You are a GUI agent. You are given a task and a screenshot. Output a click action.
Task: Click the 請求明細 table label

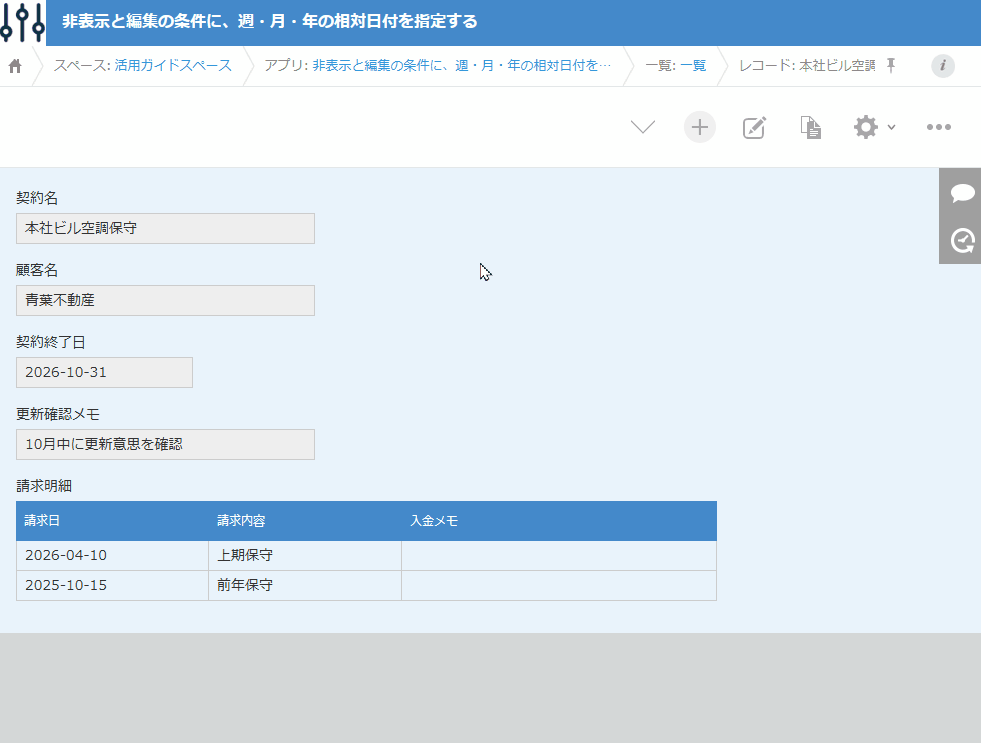(x=44, y=486)
